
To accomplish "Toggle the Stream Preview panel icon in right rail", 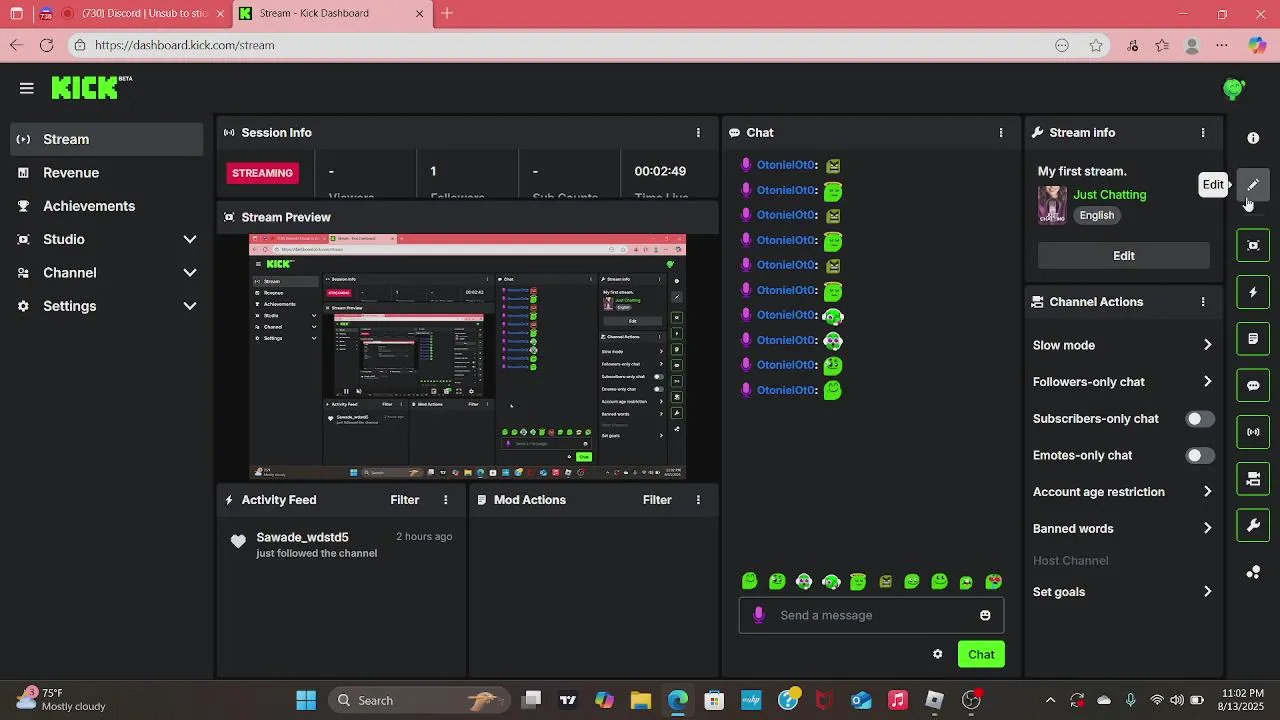I will [x=1253, y=245].
